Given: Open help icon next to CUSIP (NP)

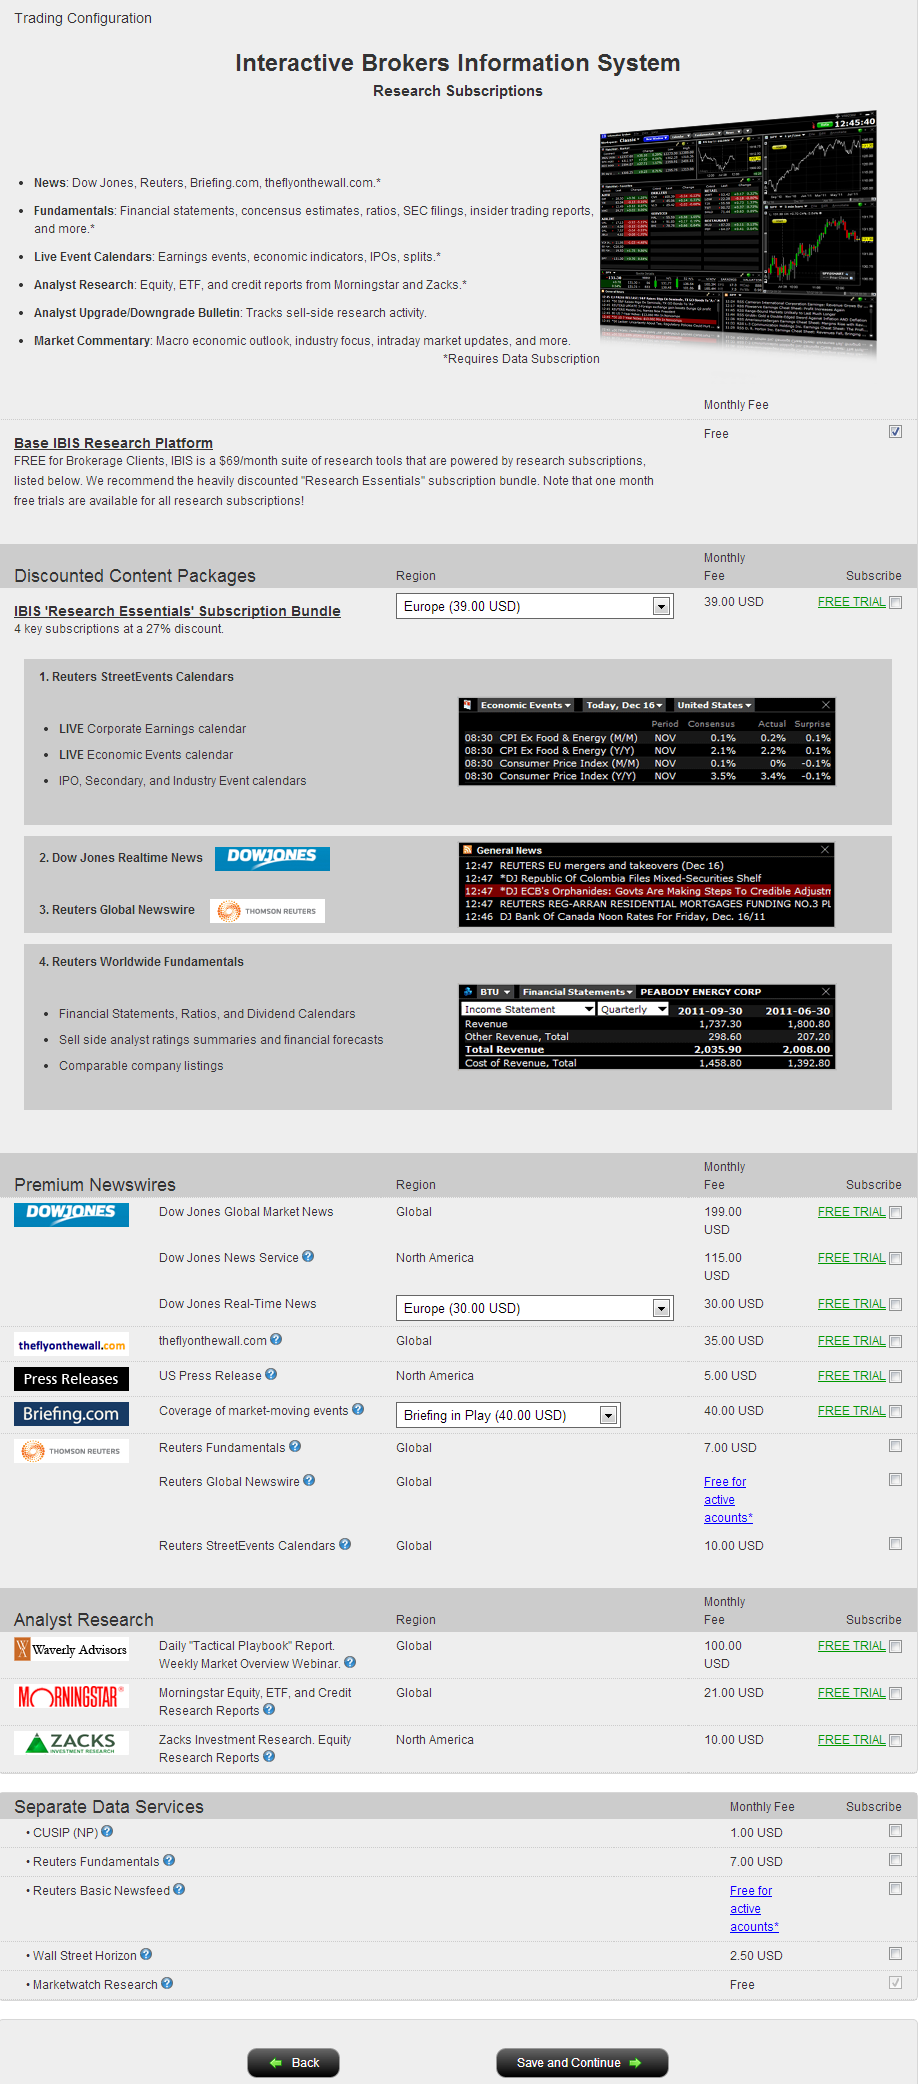Looking at the screenshot, I should [107, 1832].
